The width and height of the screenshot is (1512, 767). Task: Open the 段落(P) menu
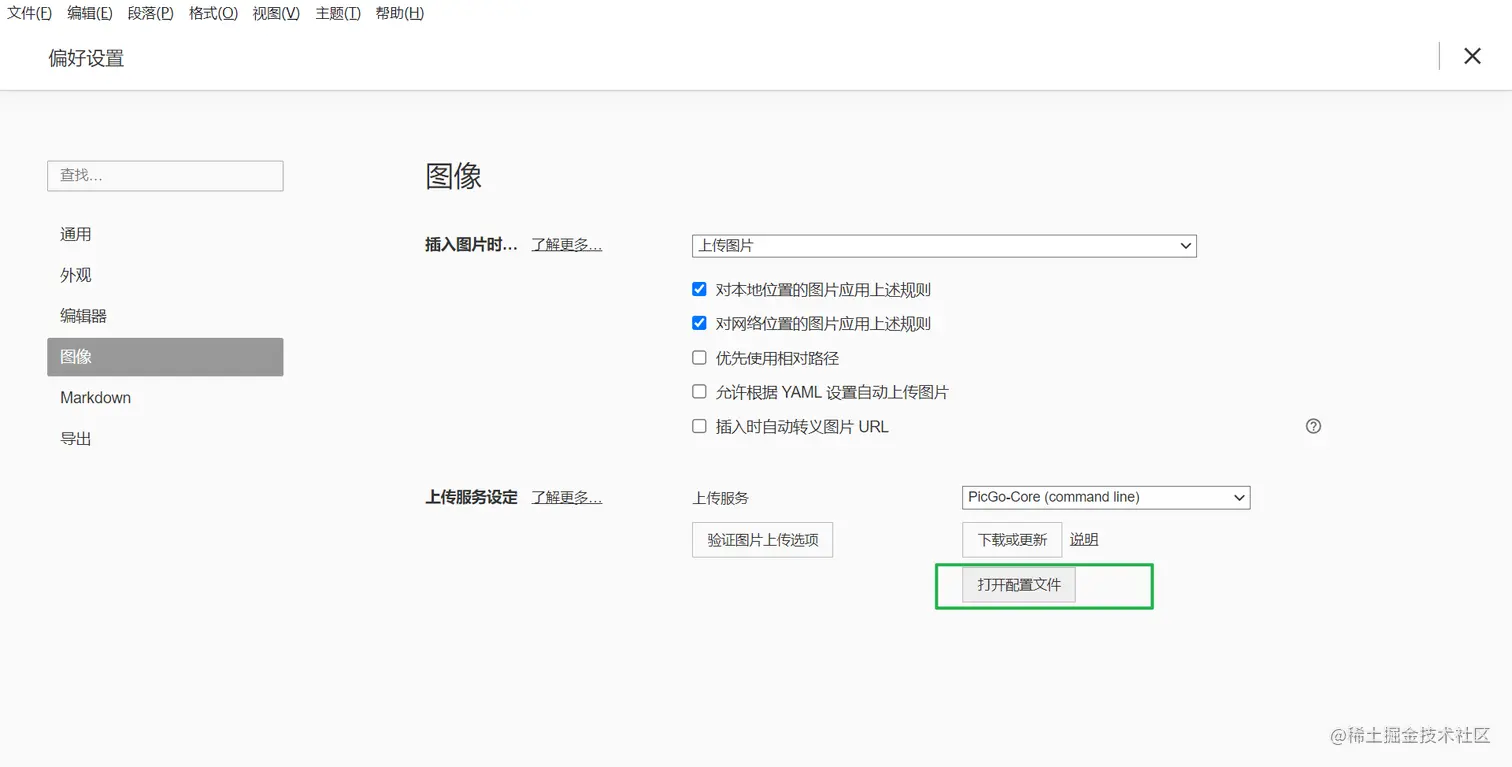pyautogui.click(x=150, y=13)
